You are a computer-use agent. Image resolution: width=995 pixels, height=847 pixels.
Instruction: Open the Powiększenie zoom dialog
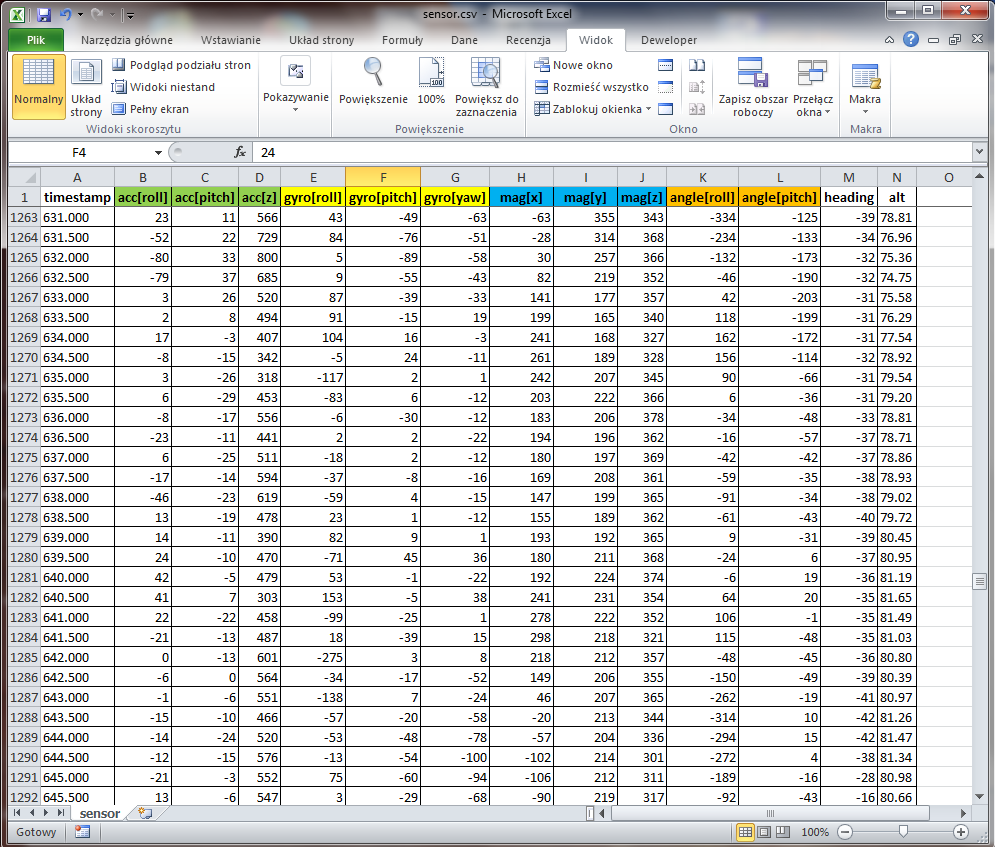point(373,82)
